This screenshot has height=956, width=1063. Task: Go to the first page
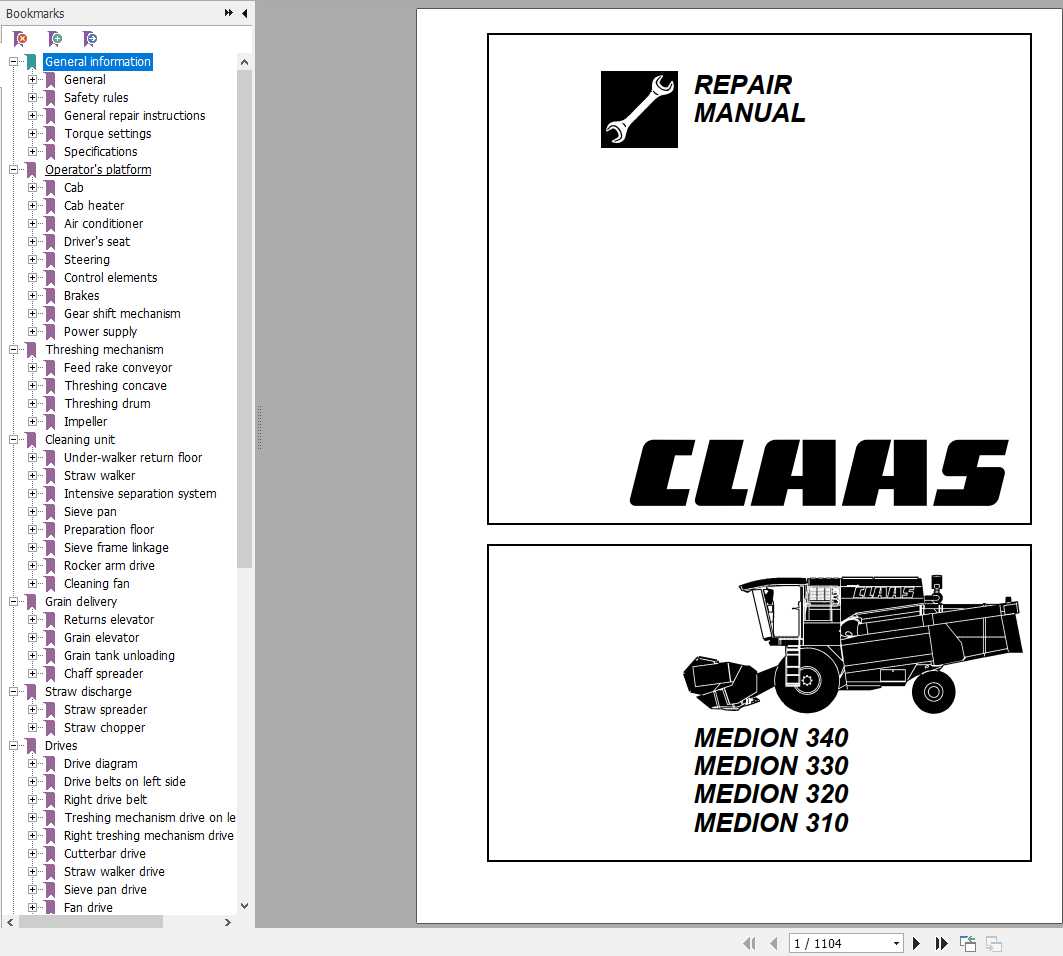click(749, 943)
